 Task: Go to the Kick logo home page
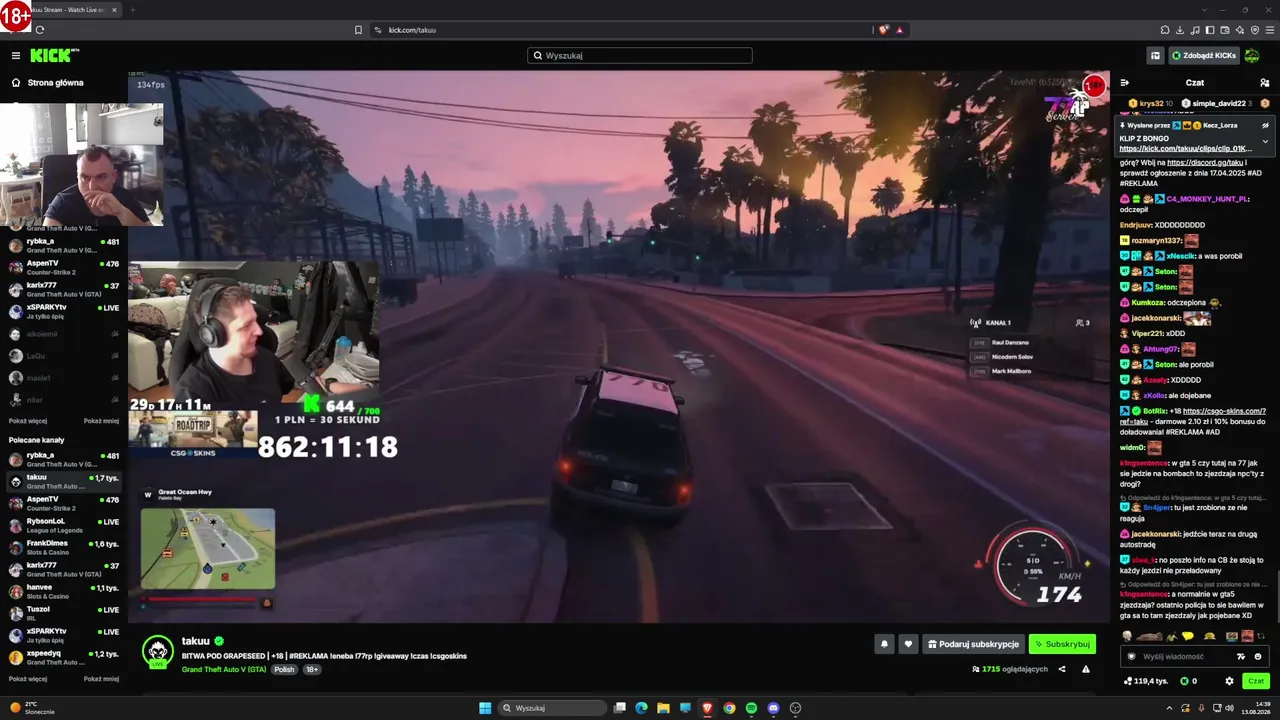click(54, 56)
